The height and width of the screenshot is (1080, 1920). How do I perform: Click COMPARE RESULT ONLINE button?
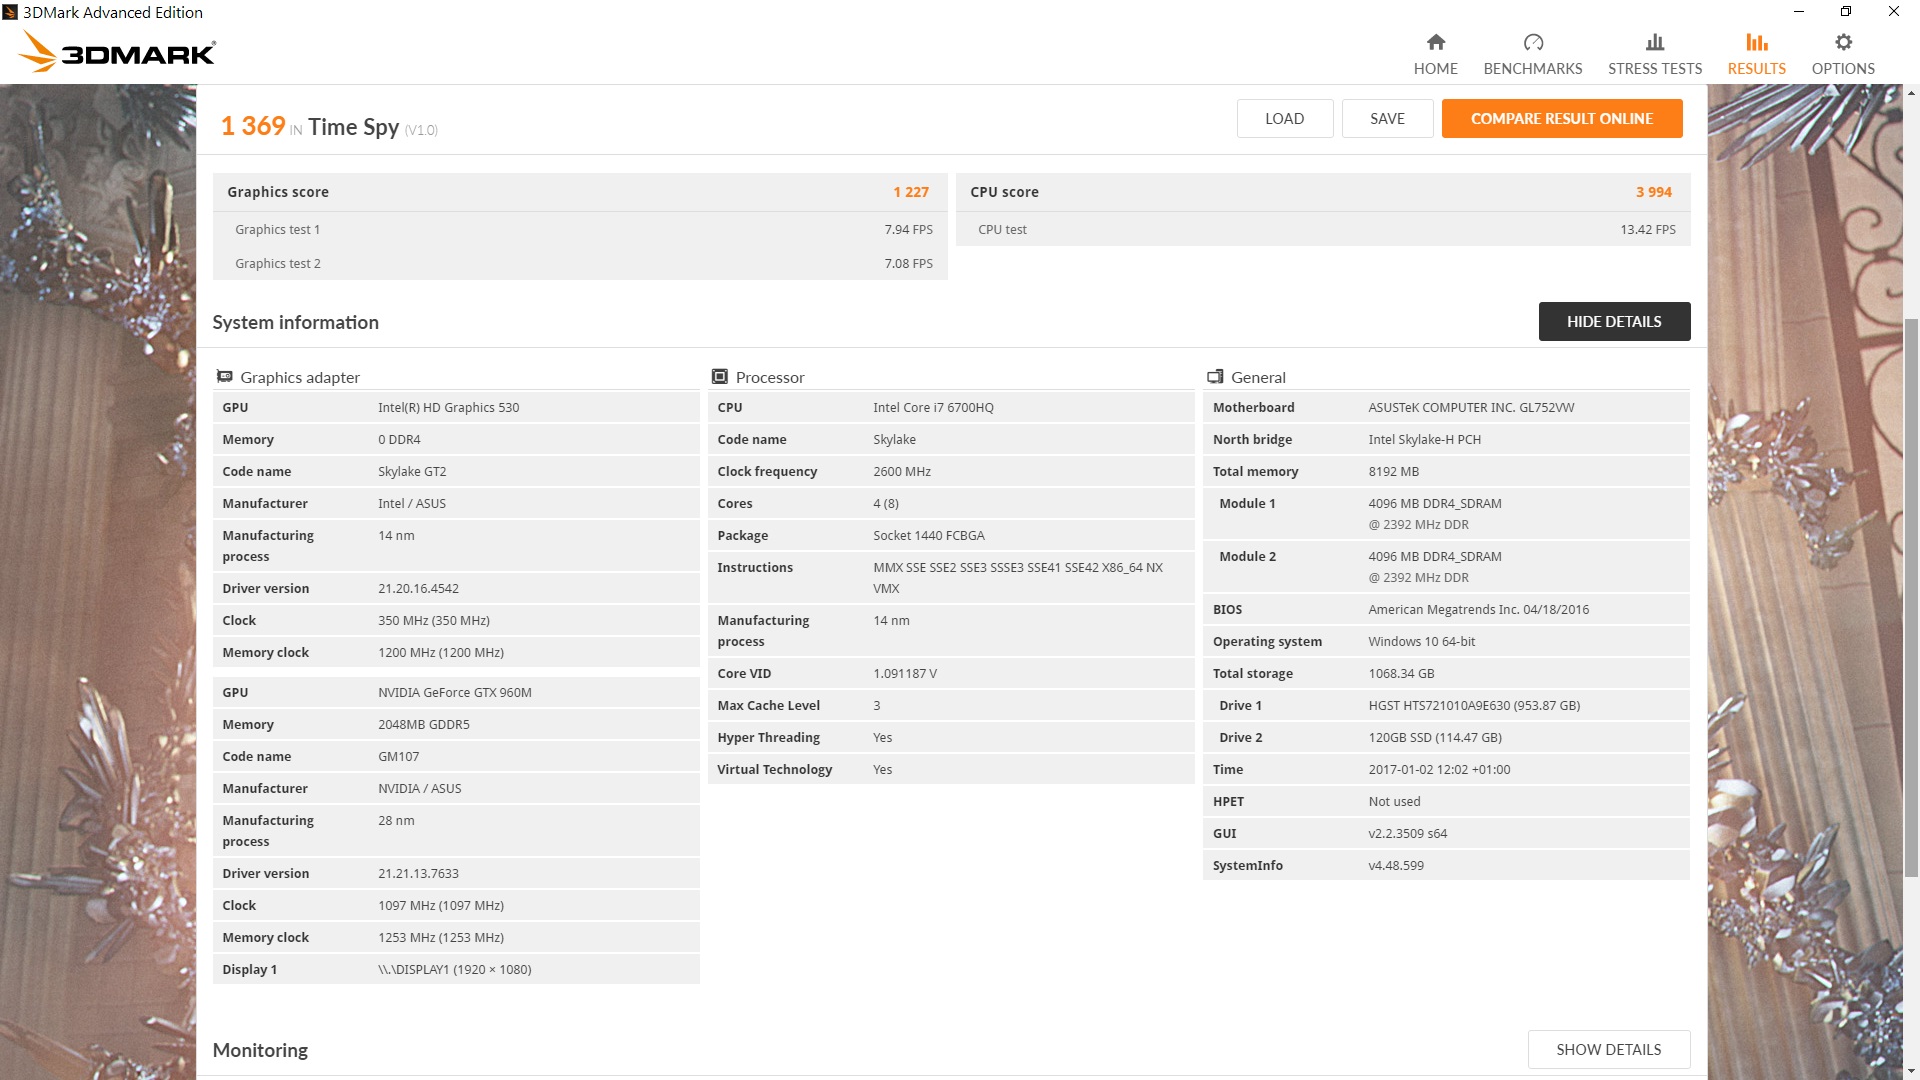click(x=1562, y=118)
